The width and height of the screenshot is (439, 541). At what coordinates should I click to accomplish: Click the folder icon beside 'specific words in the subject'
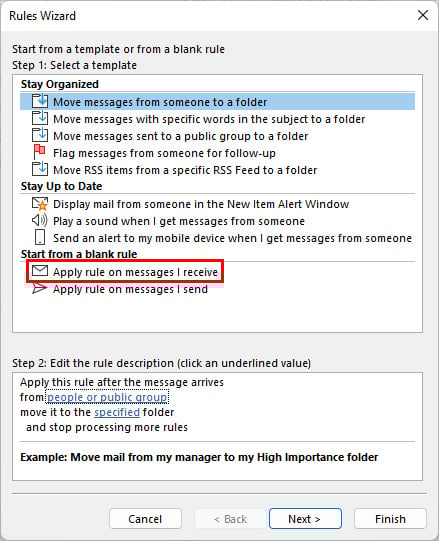click(40, 118)
